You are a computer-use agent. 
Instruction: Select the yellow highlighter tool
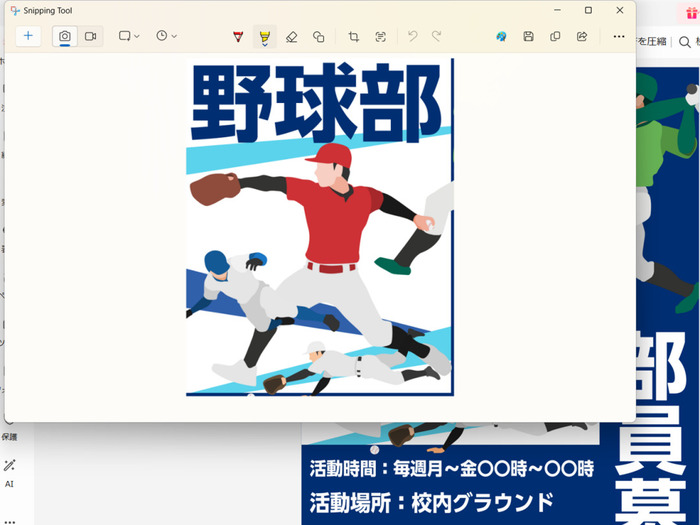[x=265, y=37]
